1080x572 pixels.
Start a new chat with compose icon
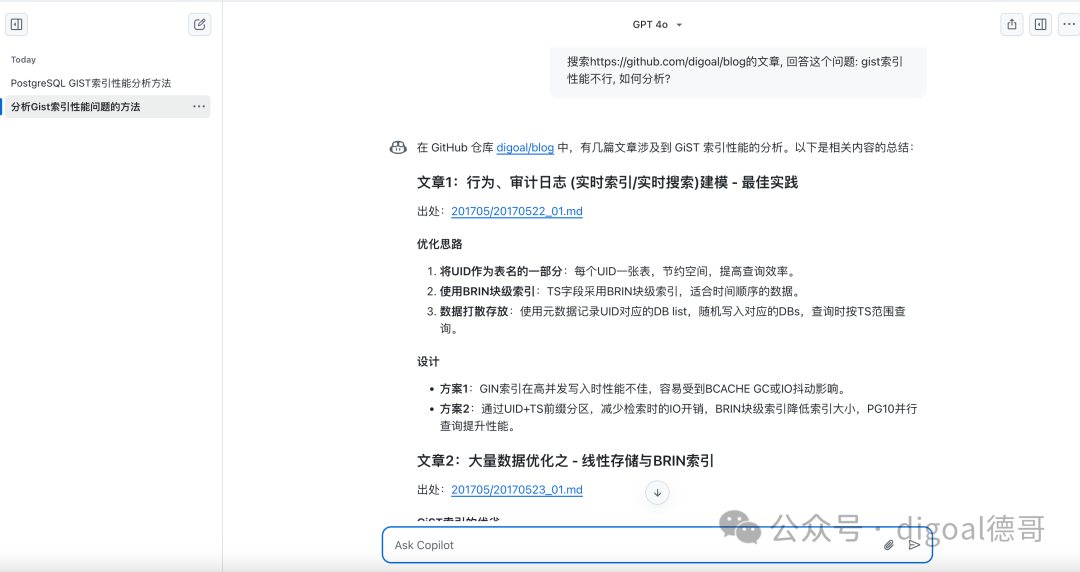click(x=199, y=25)
